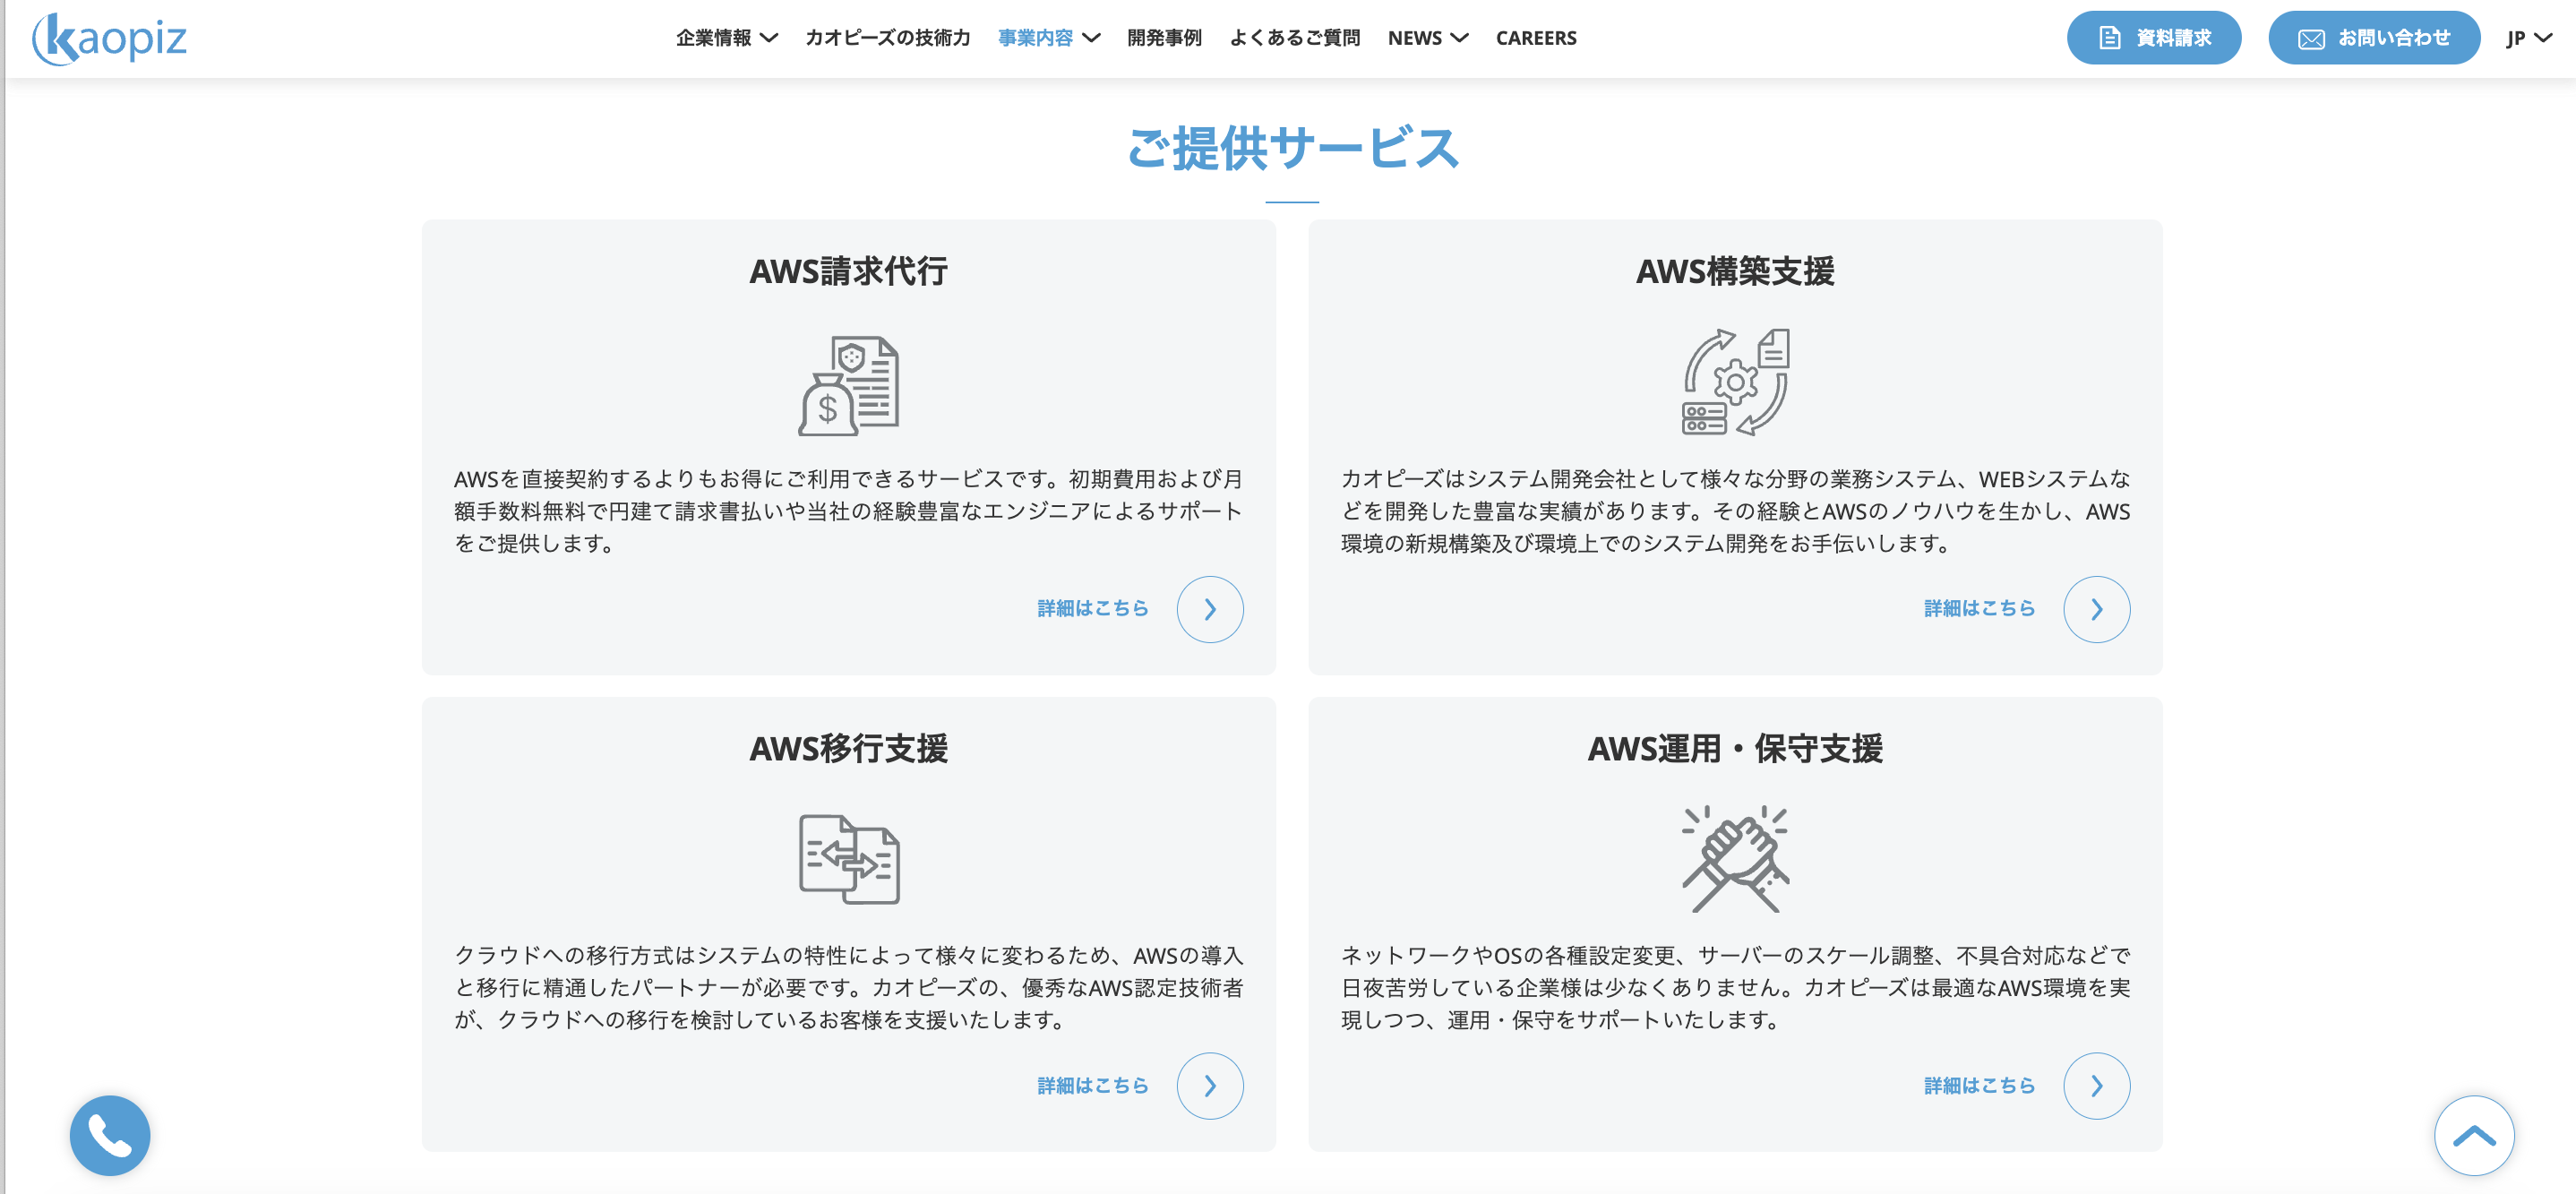Click the AWS運用・保守支援 description paragraph

1735,987
